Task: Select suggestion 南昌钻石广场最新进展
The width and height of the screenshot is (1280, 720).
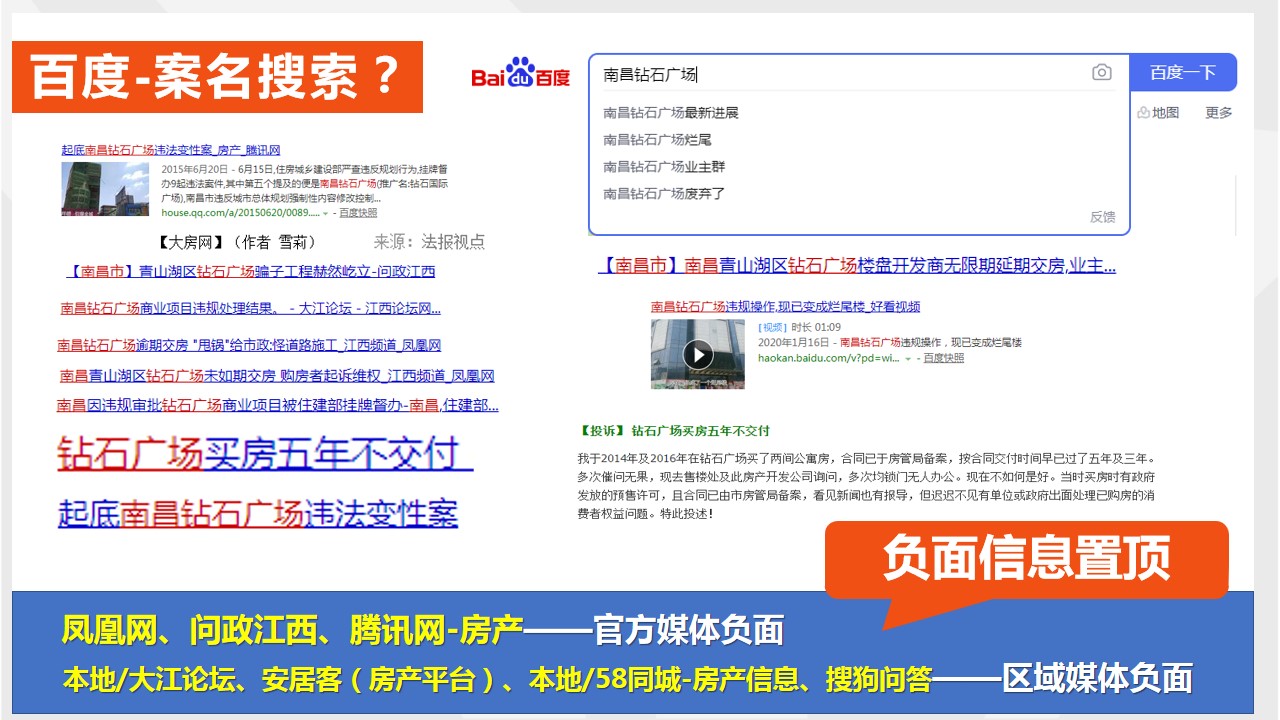Action: click(671, 113)
